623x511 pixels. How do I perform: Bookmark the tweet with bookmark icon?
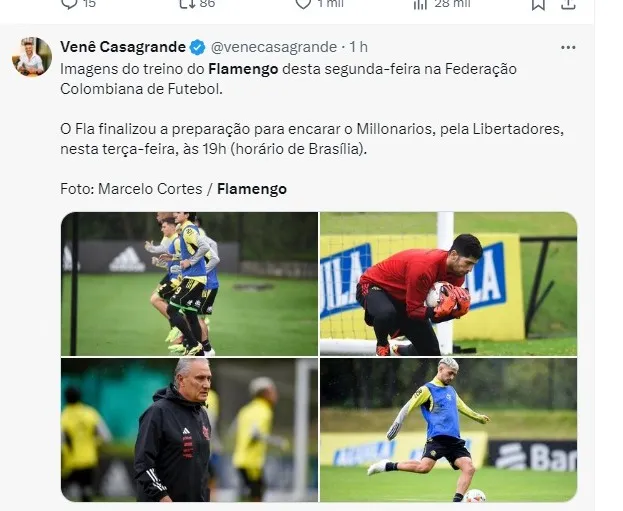(x=538, y=4)
